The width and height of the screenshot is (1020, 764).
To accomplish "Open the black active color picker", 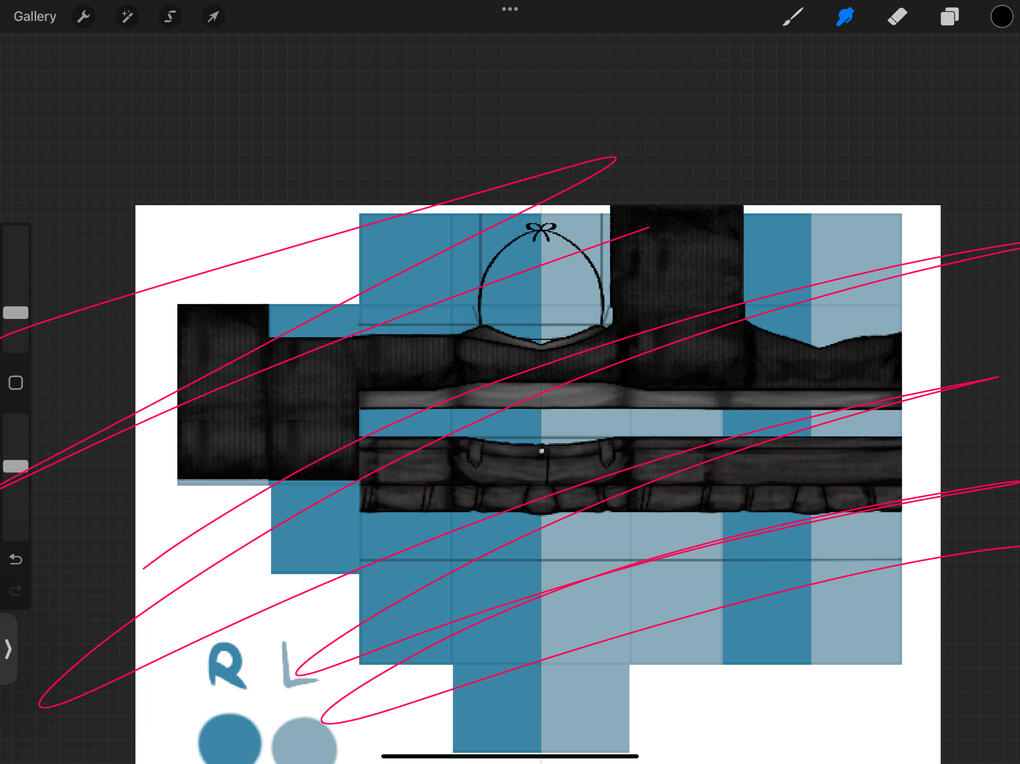I will click(x=1001, y=17).
